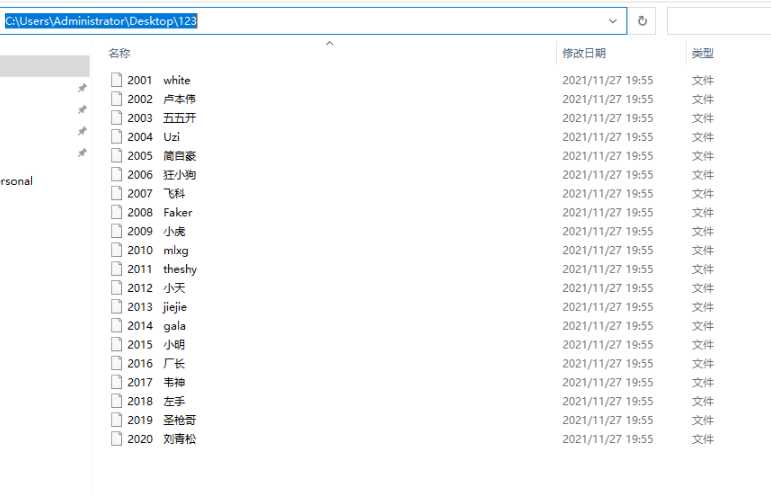771x495 pixels.
Task: Click the file icon of 2001 white
Action: (117, 80)
